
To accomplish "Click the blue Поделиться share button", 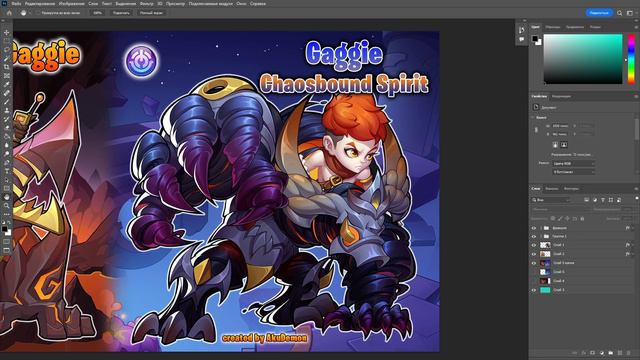I will [x=599, y=13].
